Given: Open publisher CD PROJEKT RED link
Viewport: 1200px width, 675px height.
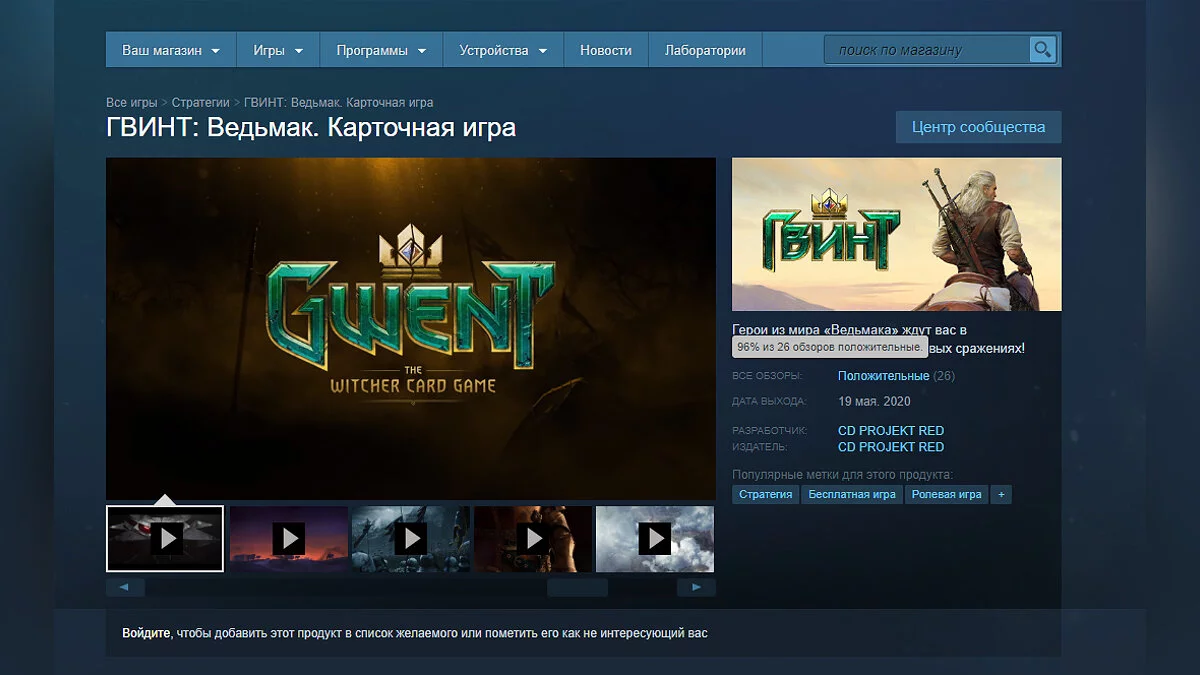Looking at the screenshot, I should pos(891,447).
